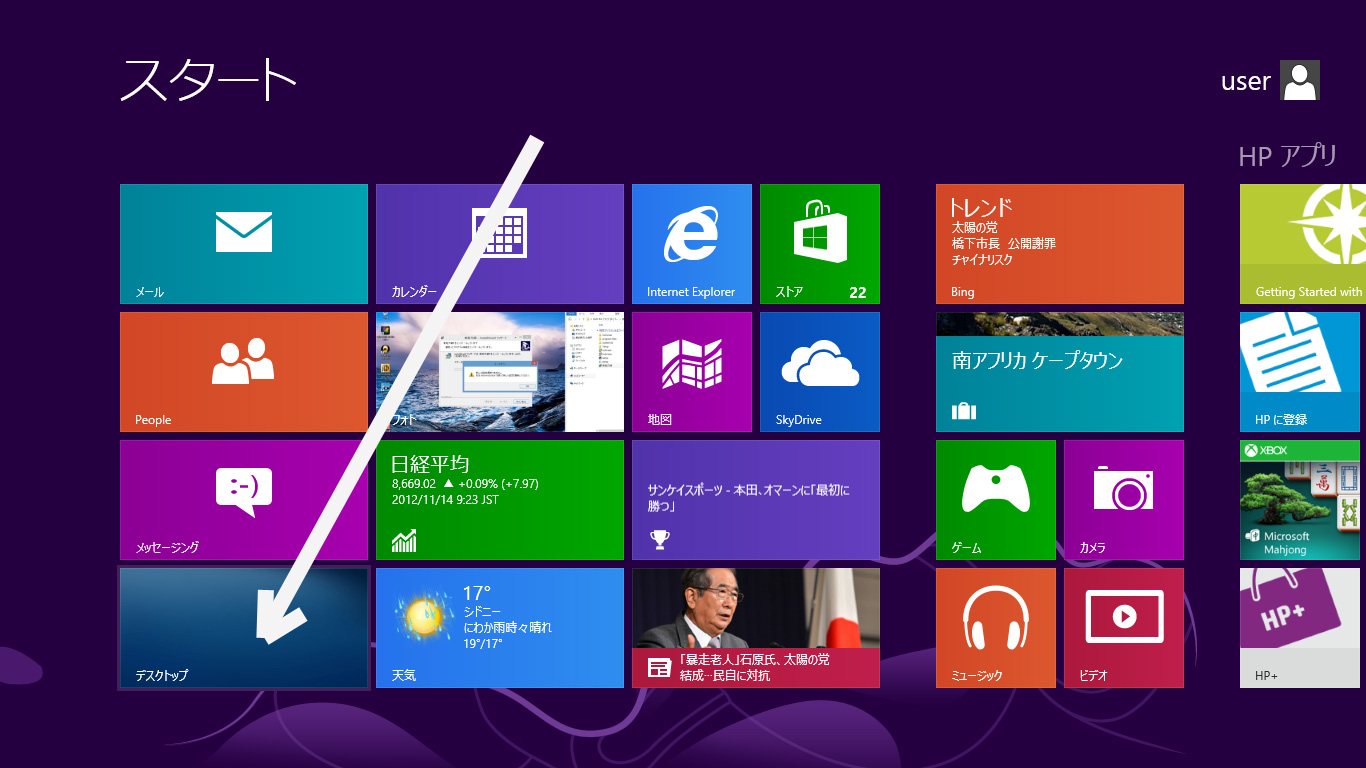Open the Music tile with headphones icon
Image resolution: width=1366 pixels, height=768 pixels.
click(996, 628)
